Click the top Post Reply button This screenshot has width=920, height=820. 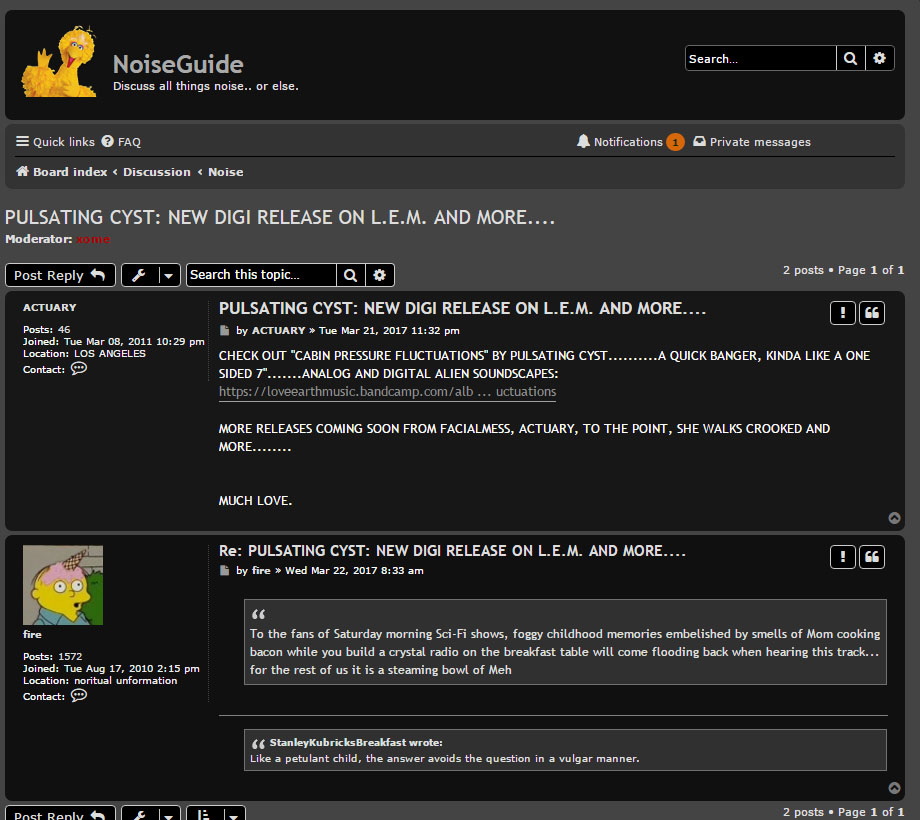[x=60, y=275]
